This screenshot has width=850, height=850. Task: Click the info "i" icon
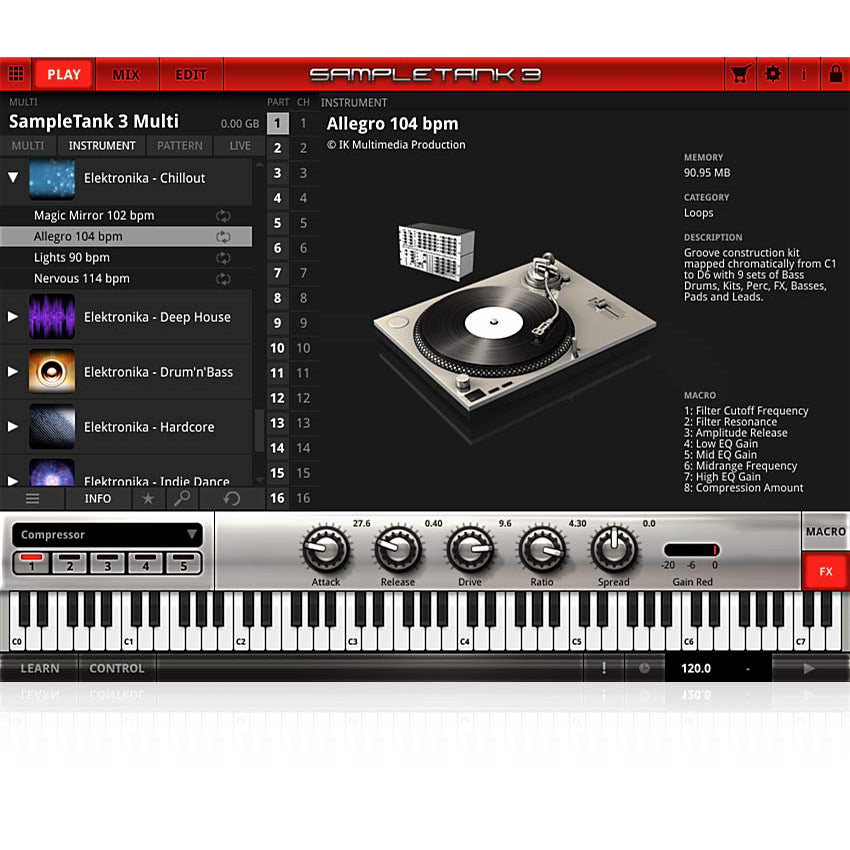click(x=805, y=73)
